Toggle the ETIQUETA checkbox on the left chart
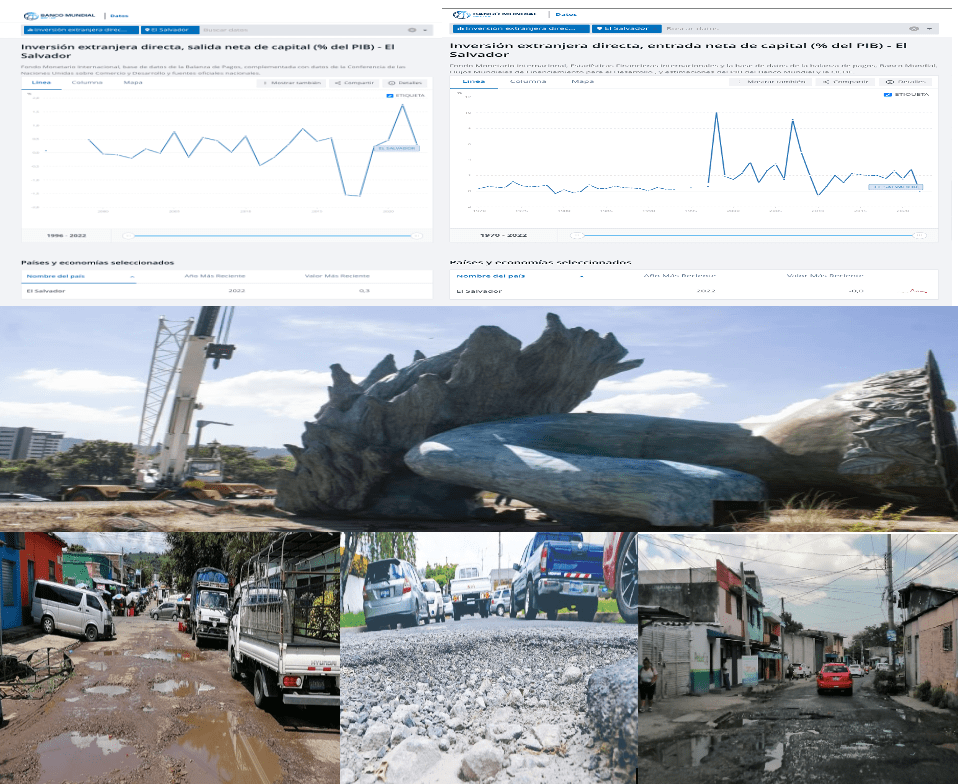 point(389,95)
